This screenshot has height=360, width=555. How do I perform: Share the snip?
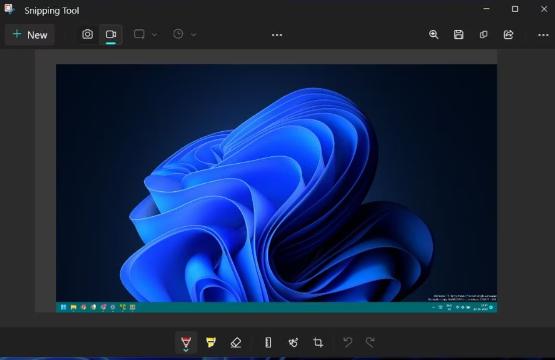[508, 34]
